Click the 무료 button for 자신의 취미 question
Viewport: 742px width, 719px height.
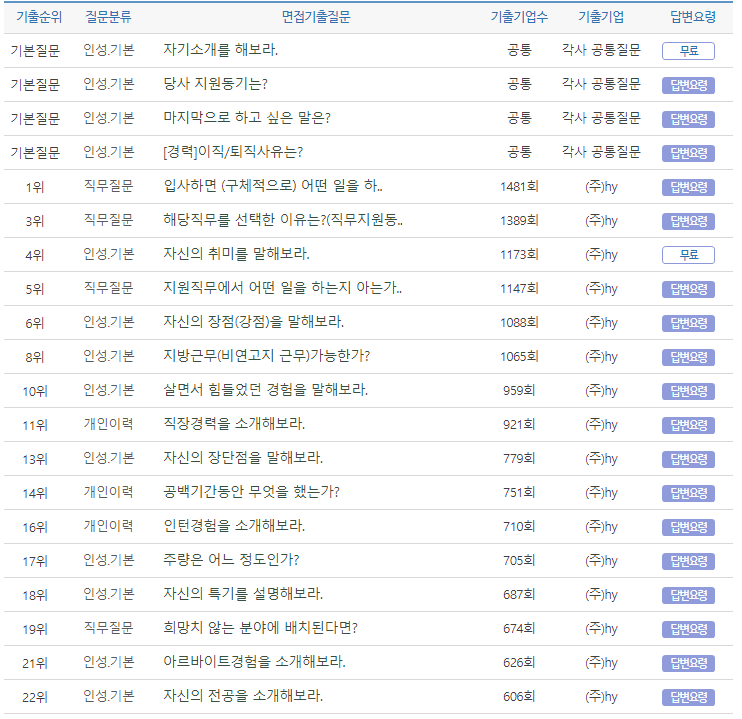point(688,255)
